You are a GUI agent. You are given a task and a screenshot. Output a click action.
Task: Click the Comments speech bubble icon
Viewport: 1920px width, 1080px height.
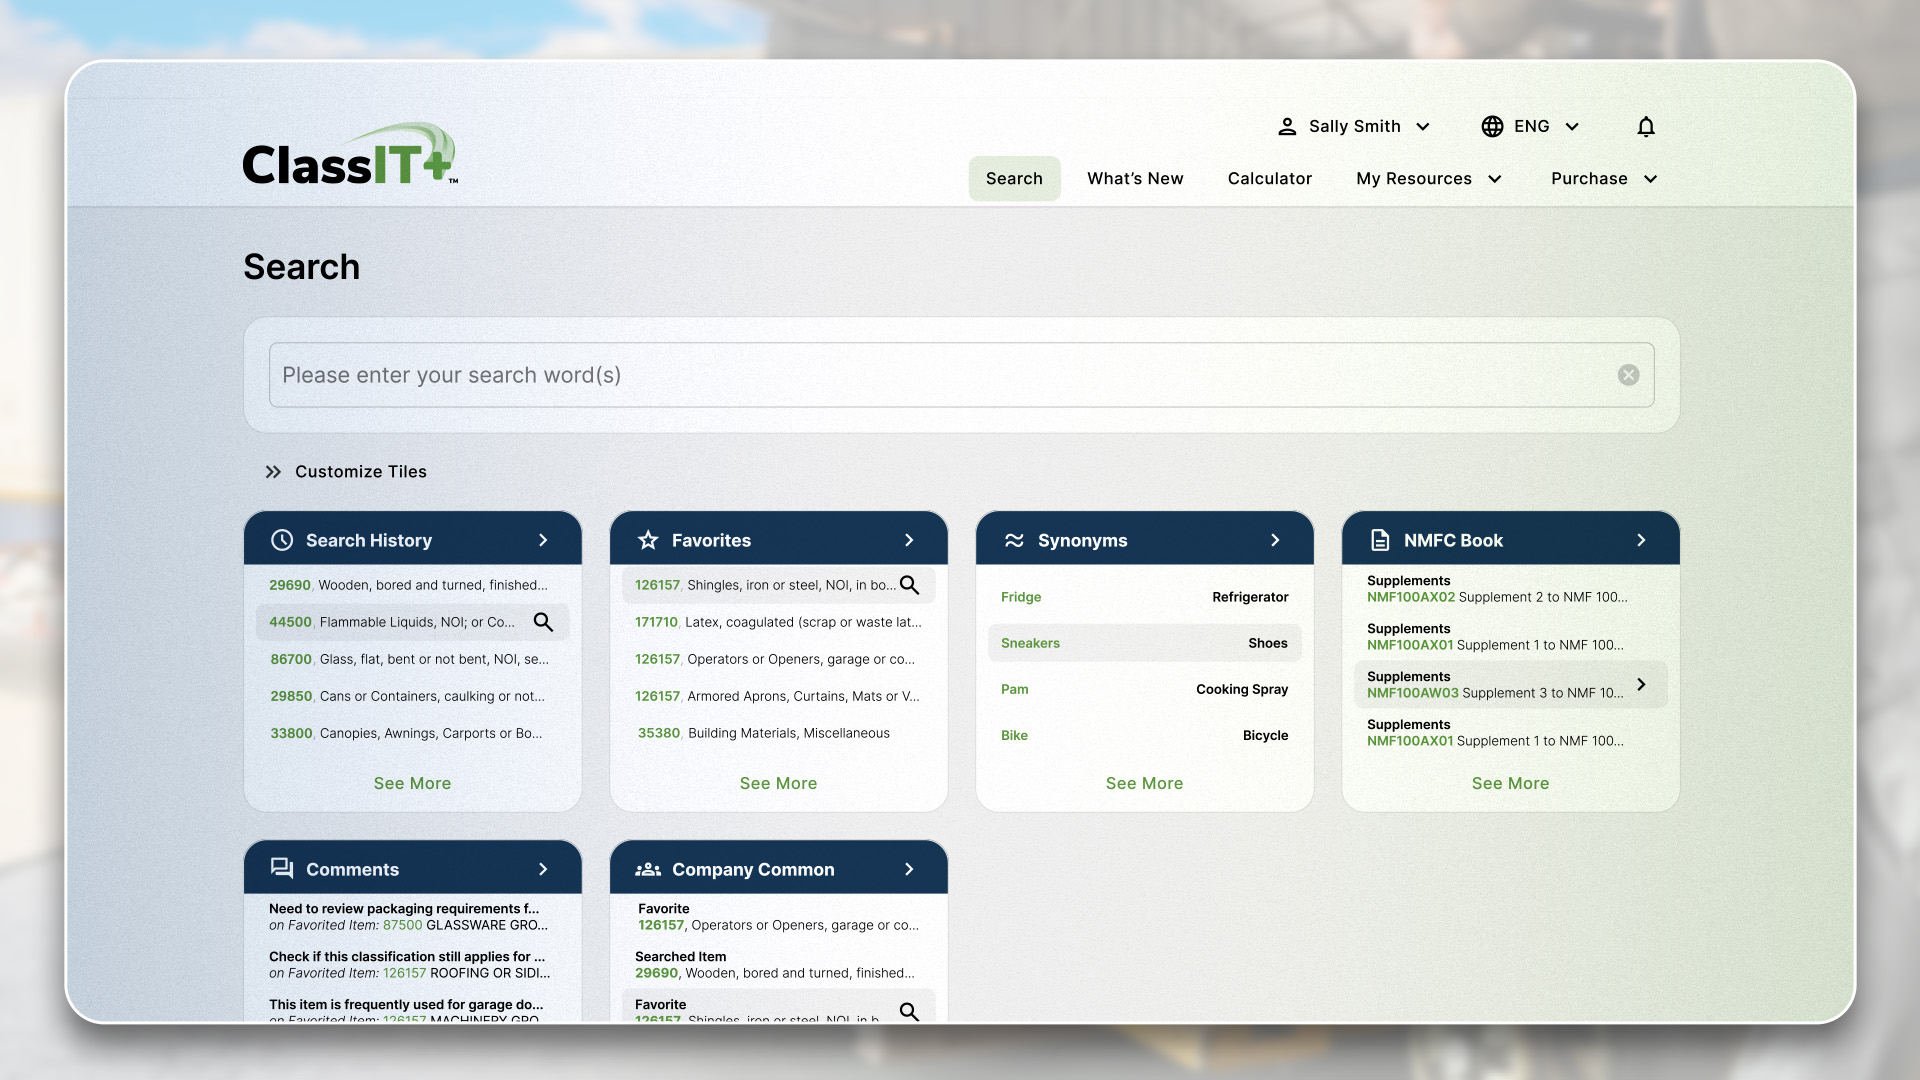click(x=282, y=869)
